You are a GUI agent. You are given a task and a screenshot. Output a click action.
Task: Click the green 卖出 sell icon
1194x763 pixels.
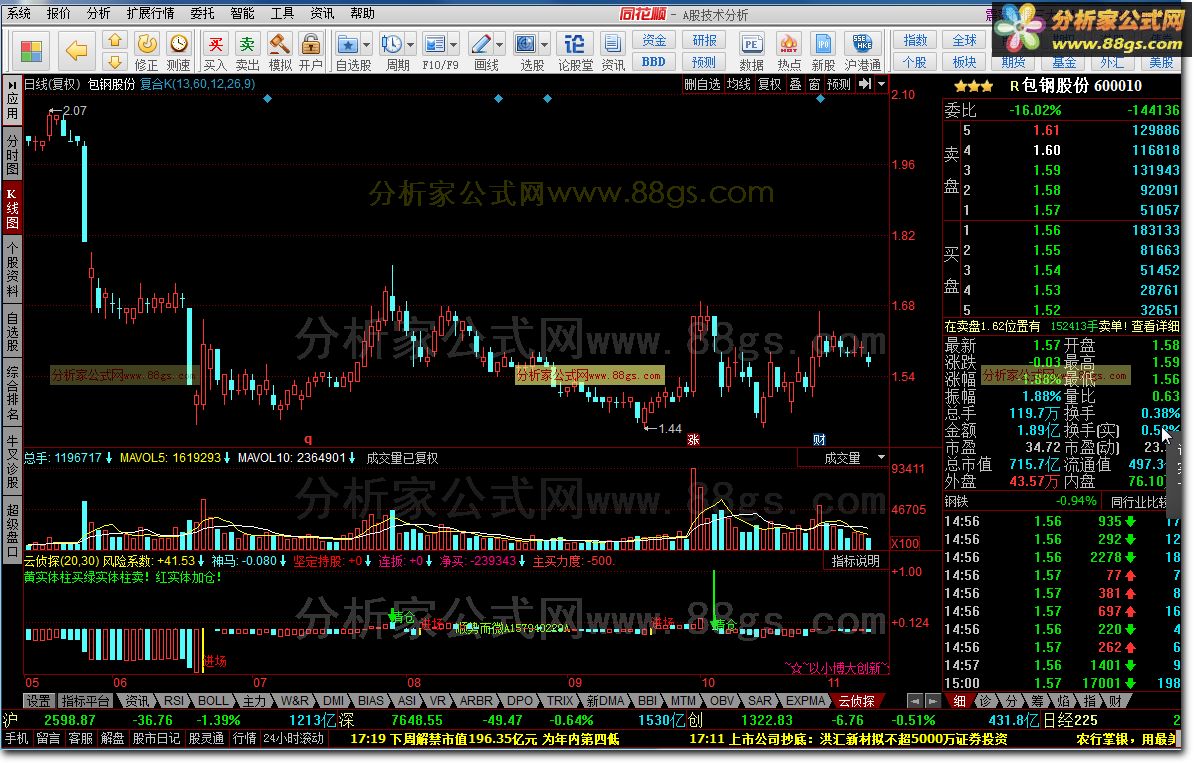point(247,44)
